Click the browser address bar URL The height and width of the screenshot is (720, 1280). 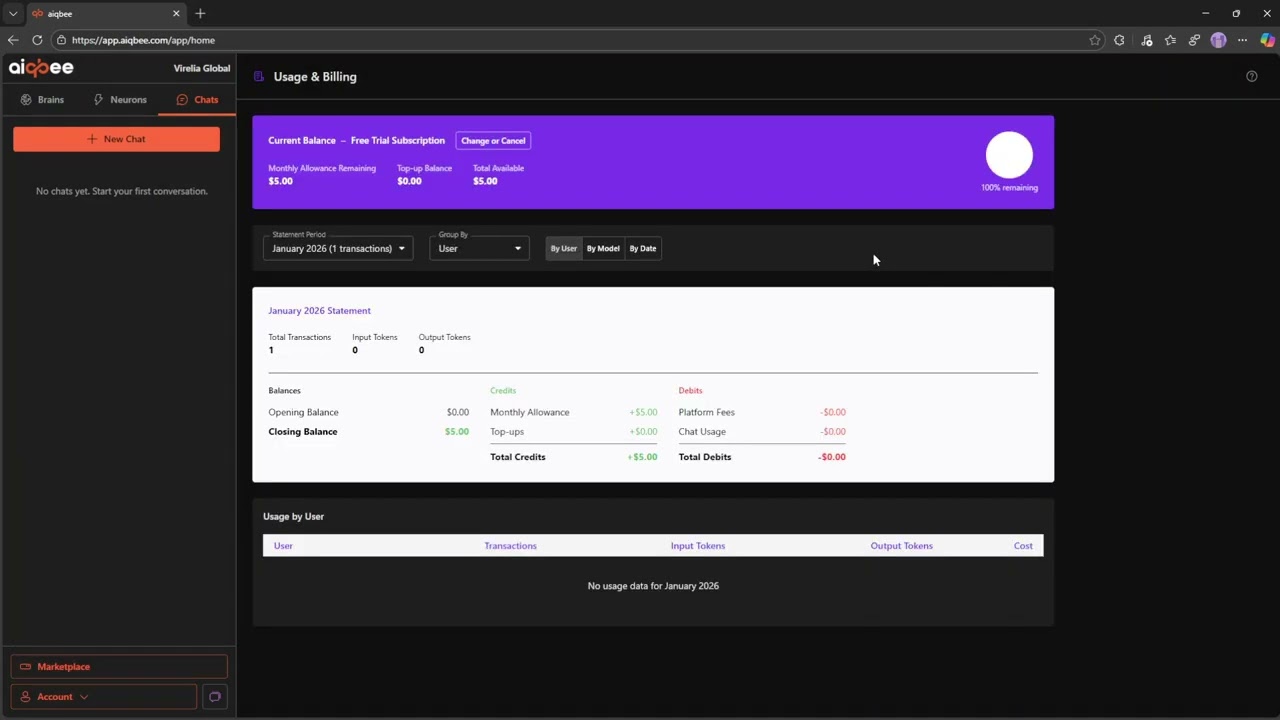click(x=143, y=40)
